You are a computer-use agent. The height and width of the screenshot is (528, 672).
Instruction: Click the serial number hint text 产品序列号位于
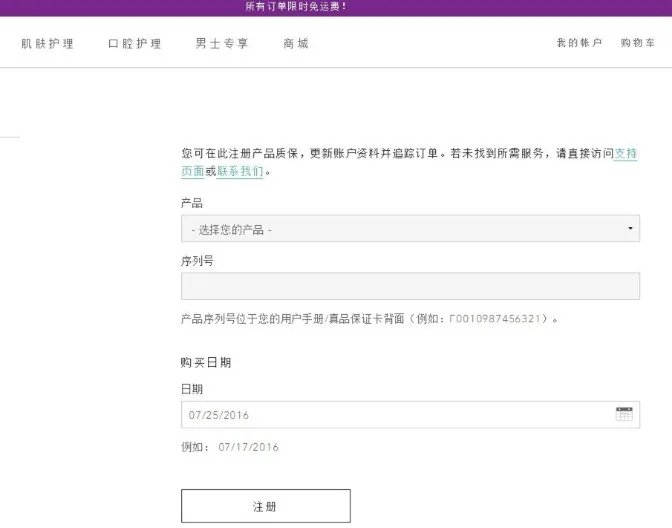pyautogui.click(x=369, y=319)
